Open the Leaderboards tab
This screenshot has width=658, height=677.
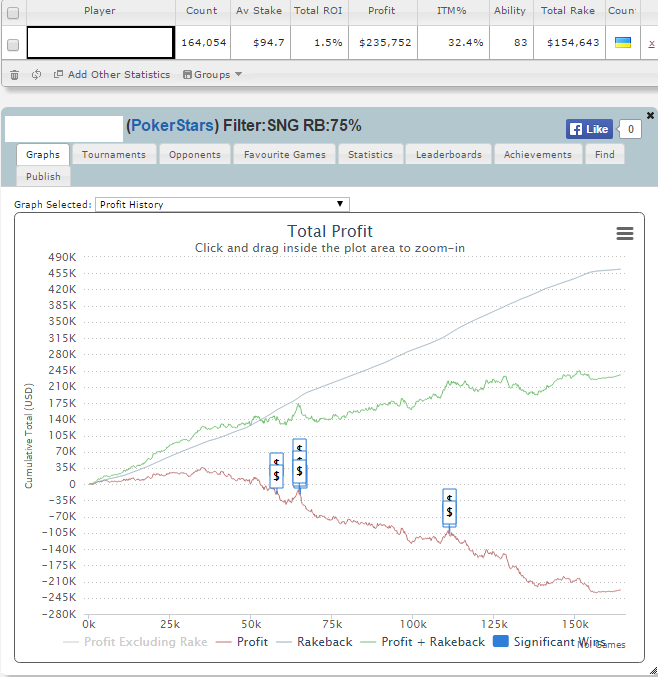(x=449, y=155)
